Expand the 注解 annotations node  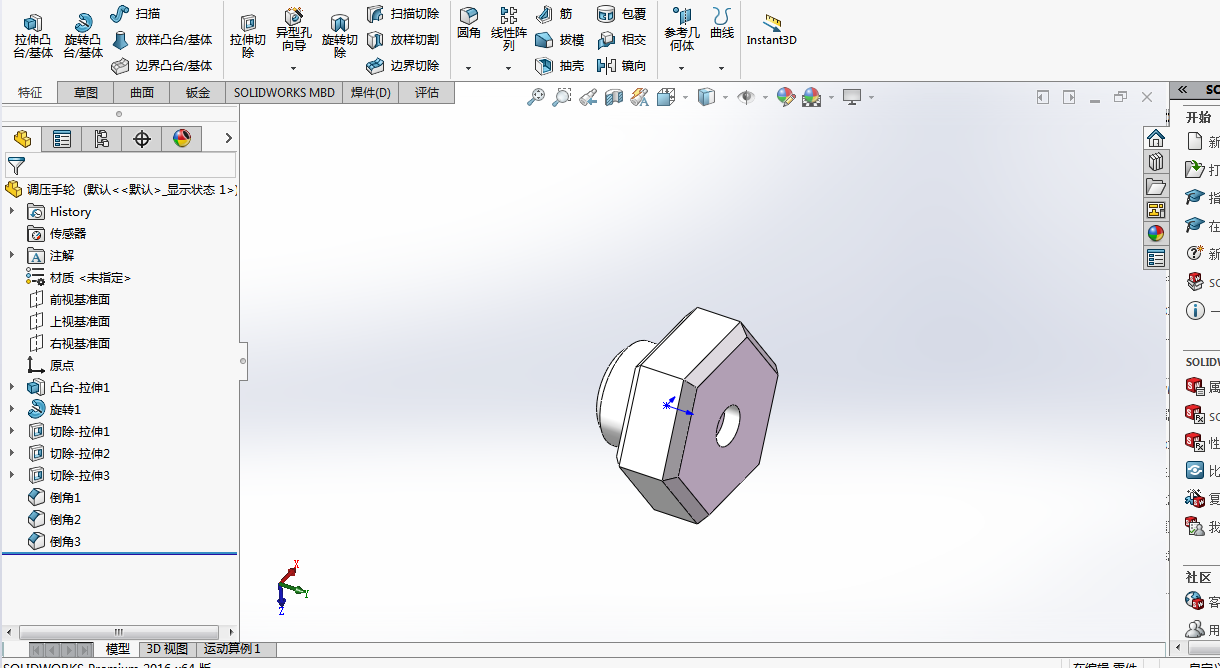click(12, 255)
